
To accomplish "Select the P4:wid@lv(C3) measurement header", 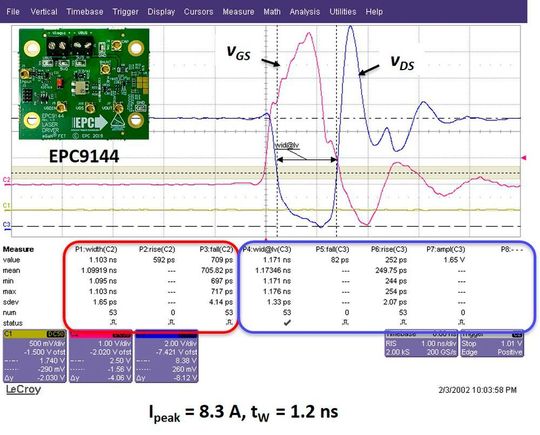I will 267,249.
